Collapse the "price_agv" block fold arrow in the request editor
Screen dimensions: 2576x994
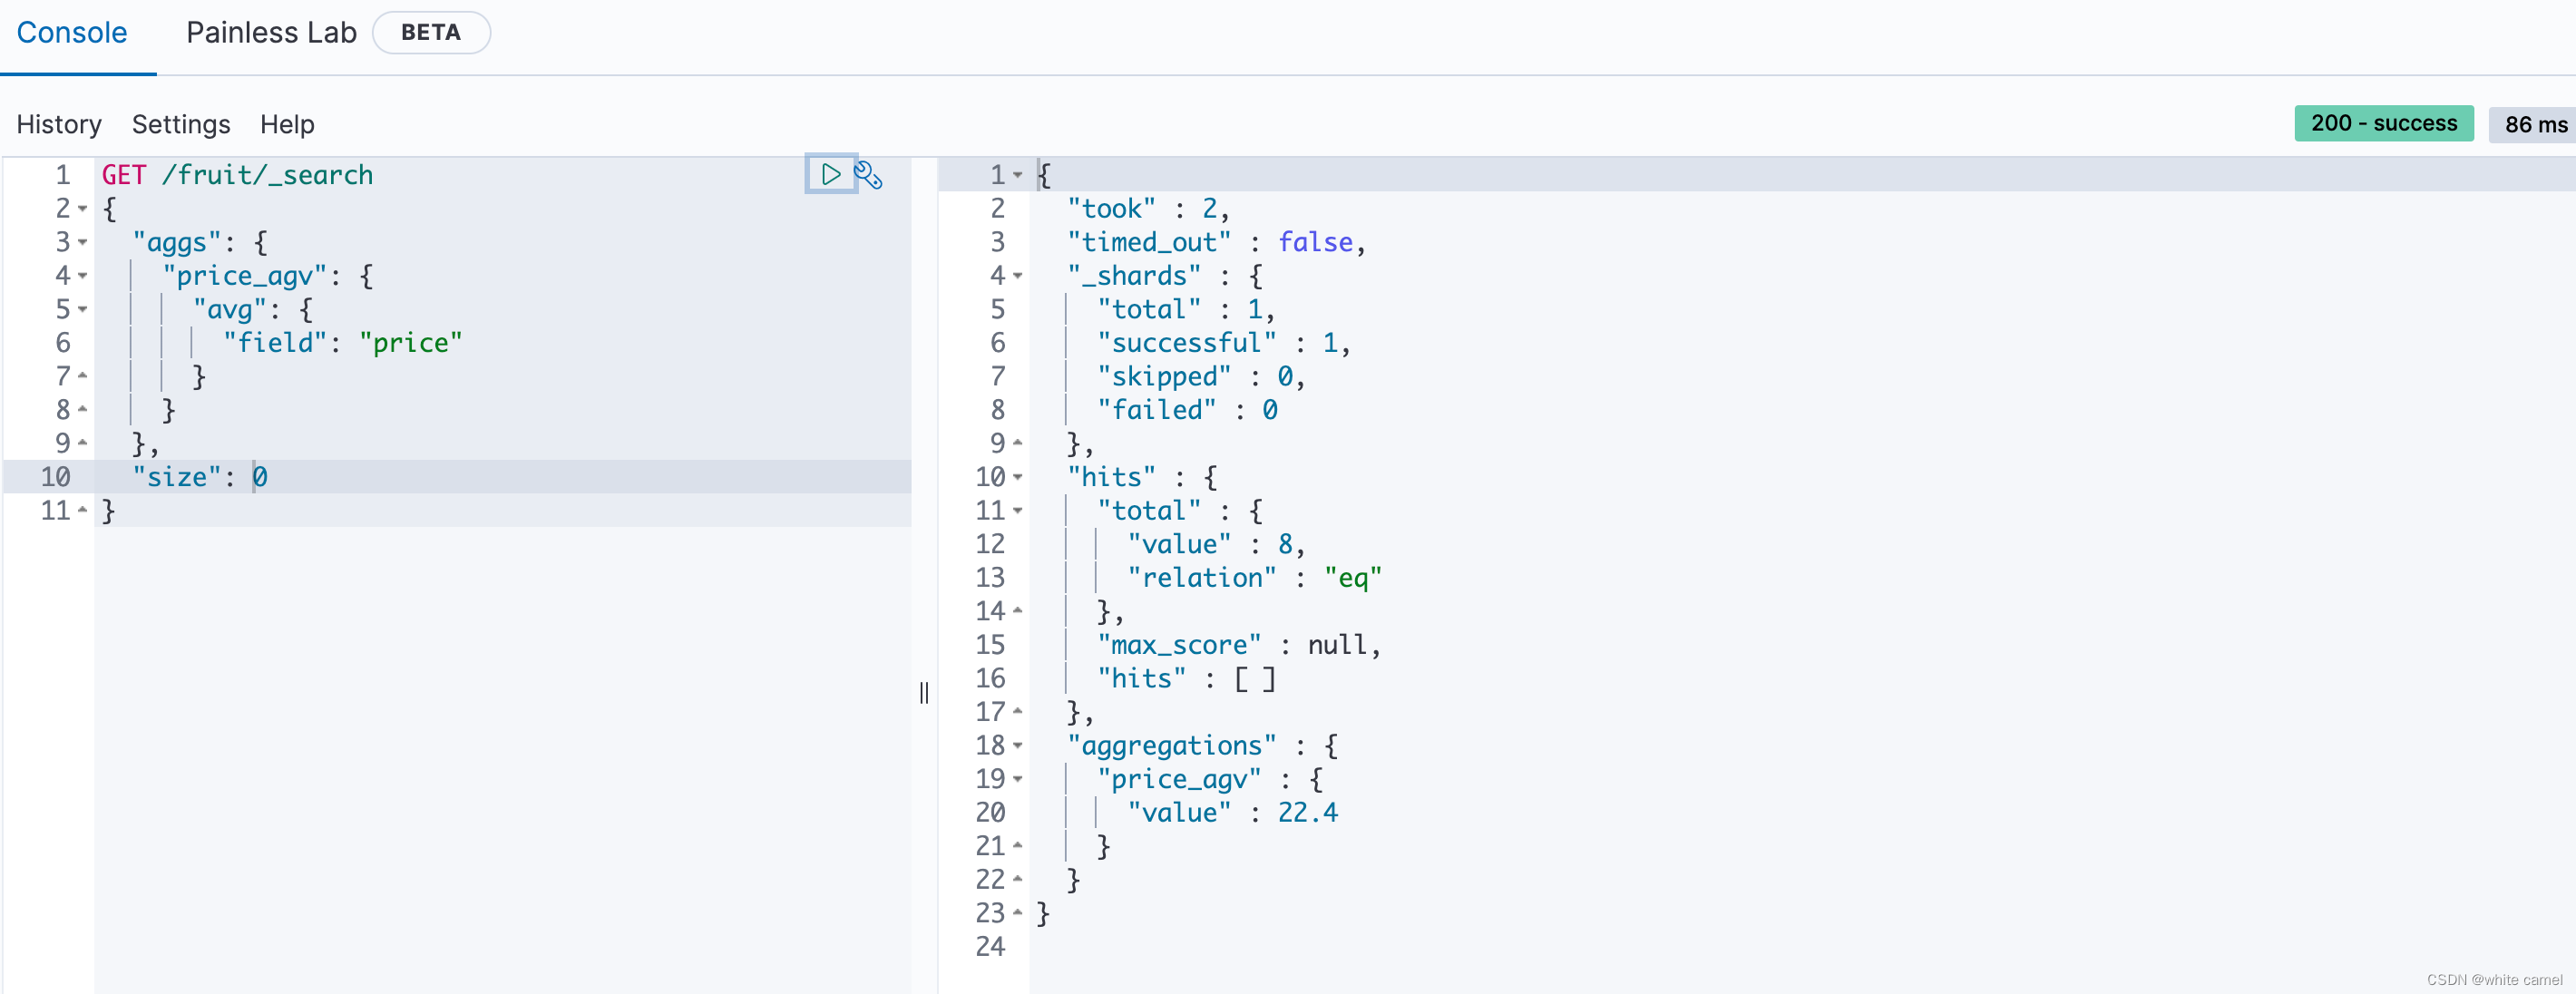pos(83,276)
